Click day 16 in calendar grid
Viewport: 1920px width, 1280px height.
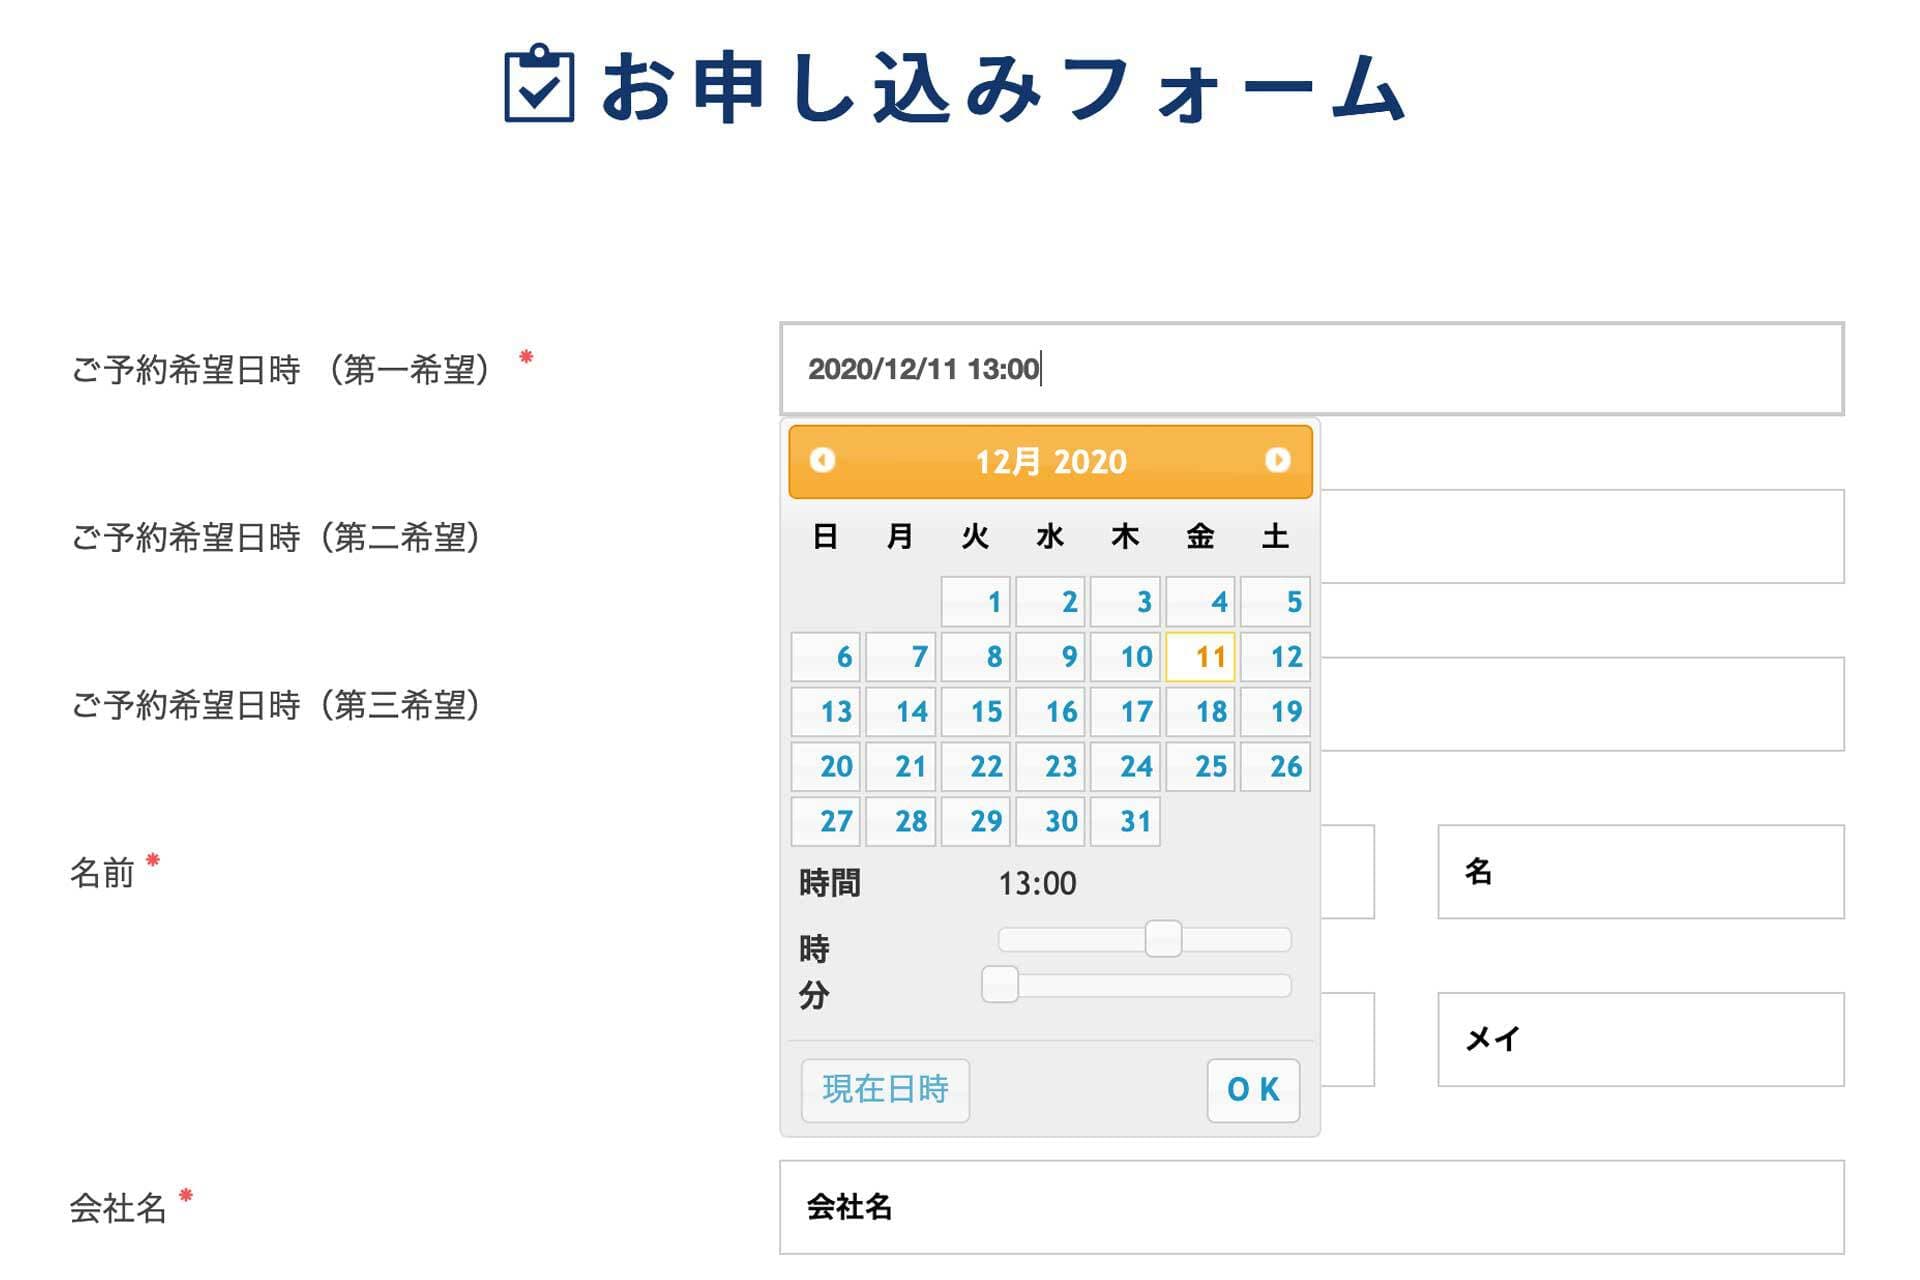[x=1050, y=712]
